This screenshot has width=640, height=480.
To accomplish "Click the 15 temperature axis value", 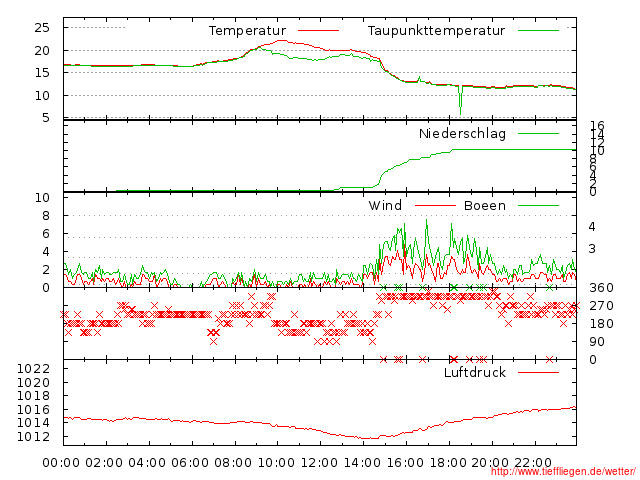I will tap(42, 73).
